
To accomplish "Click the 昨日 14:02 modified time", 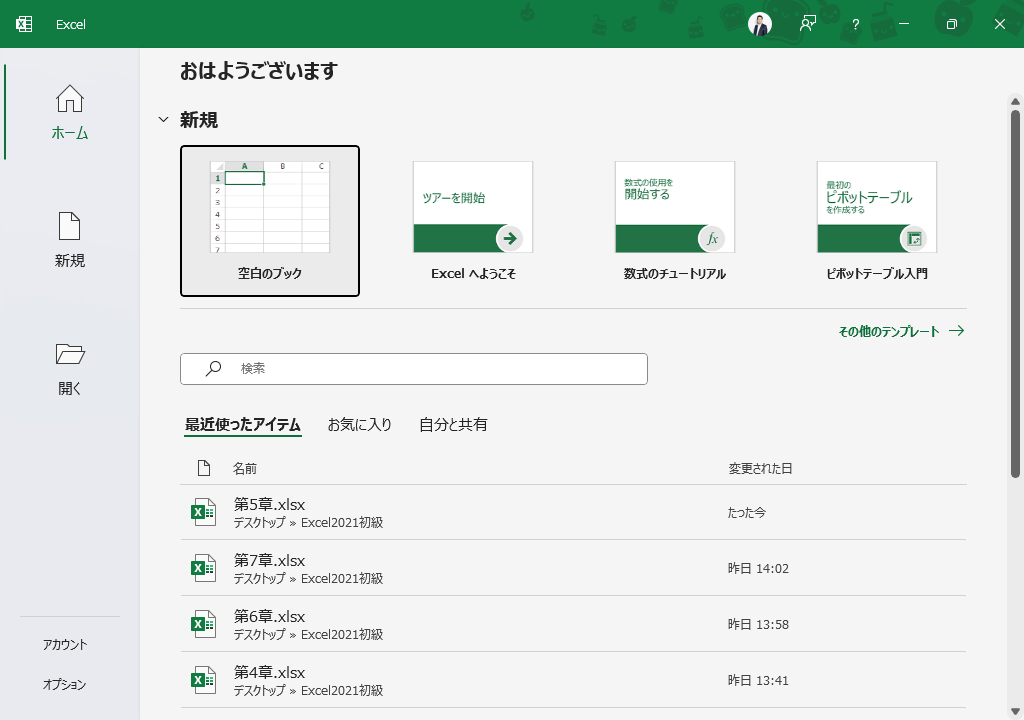I will click(758, 568).
